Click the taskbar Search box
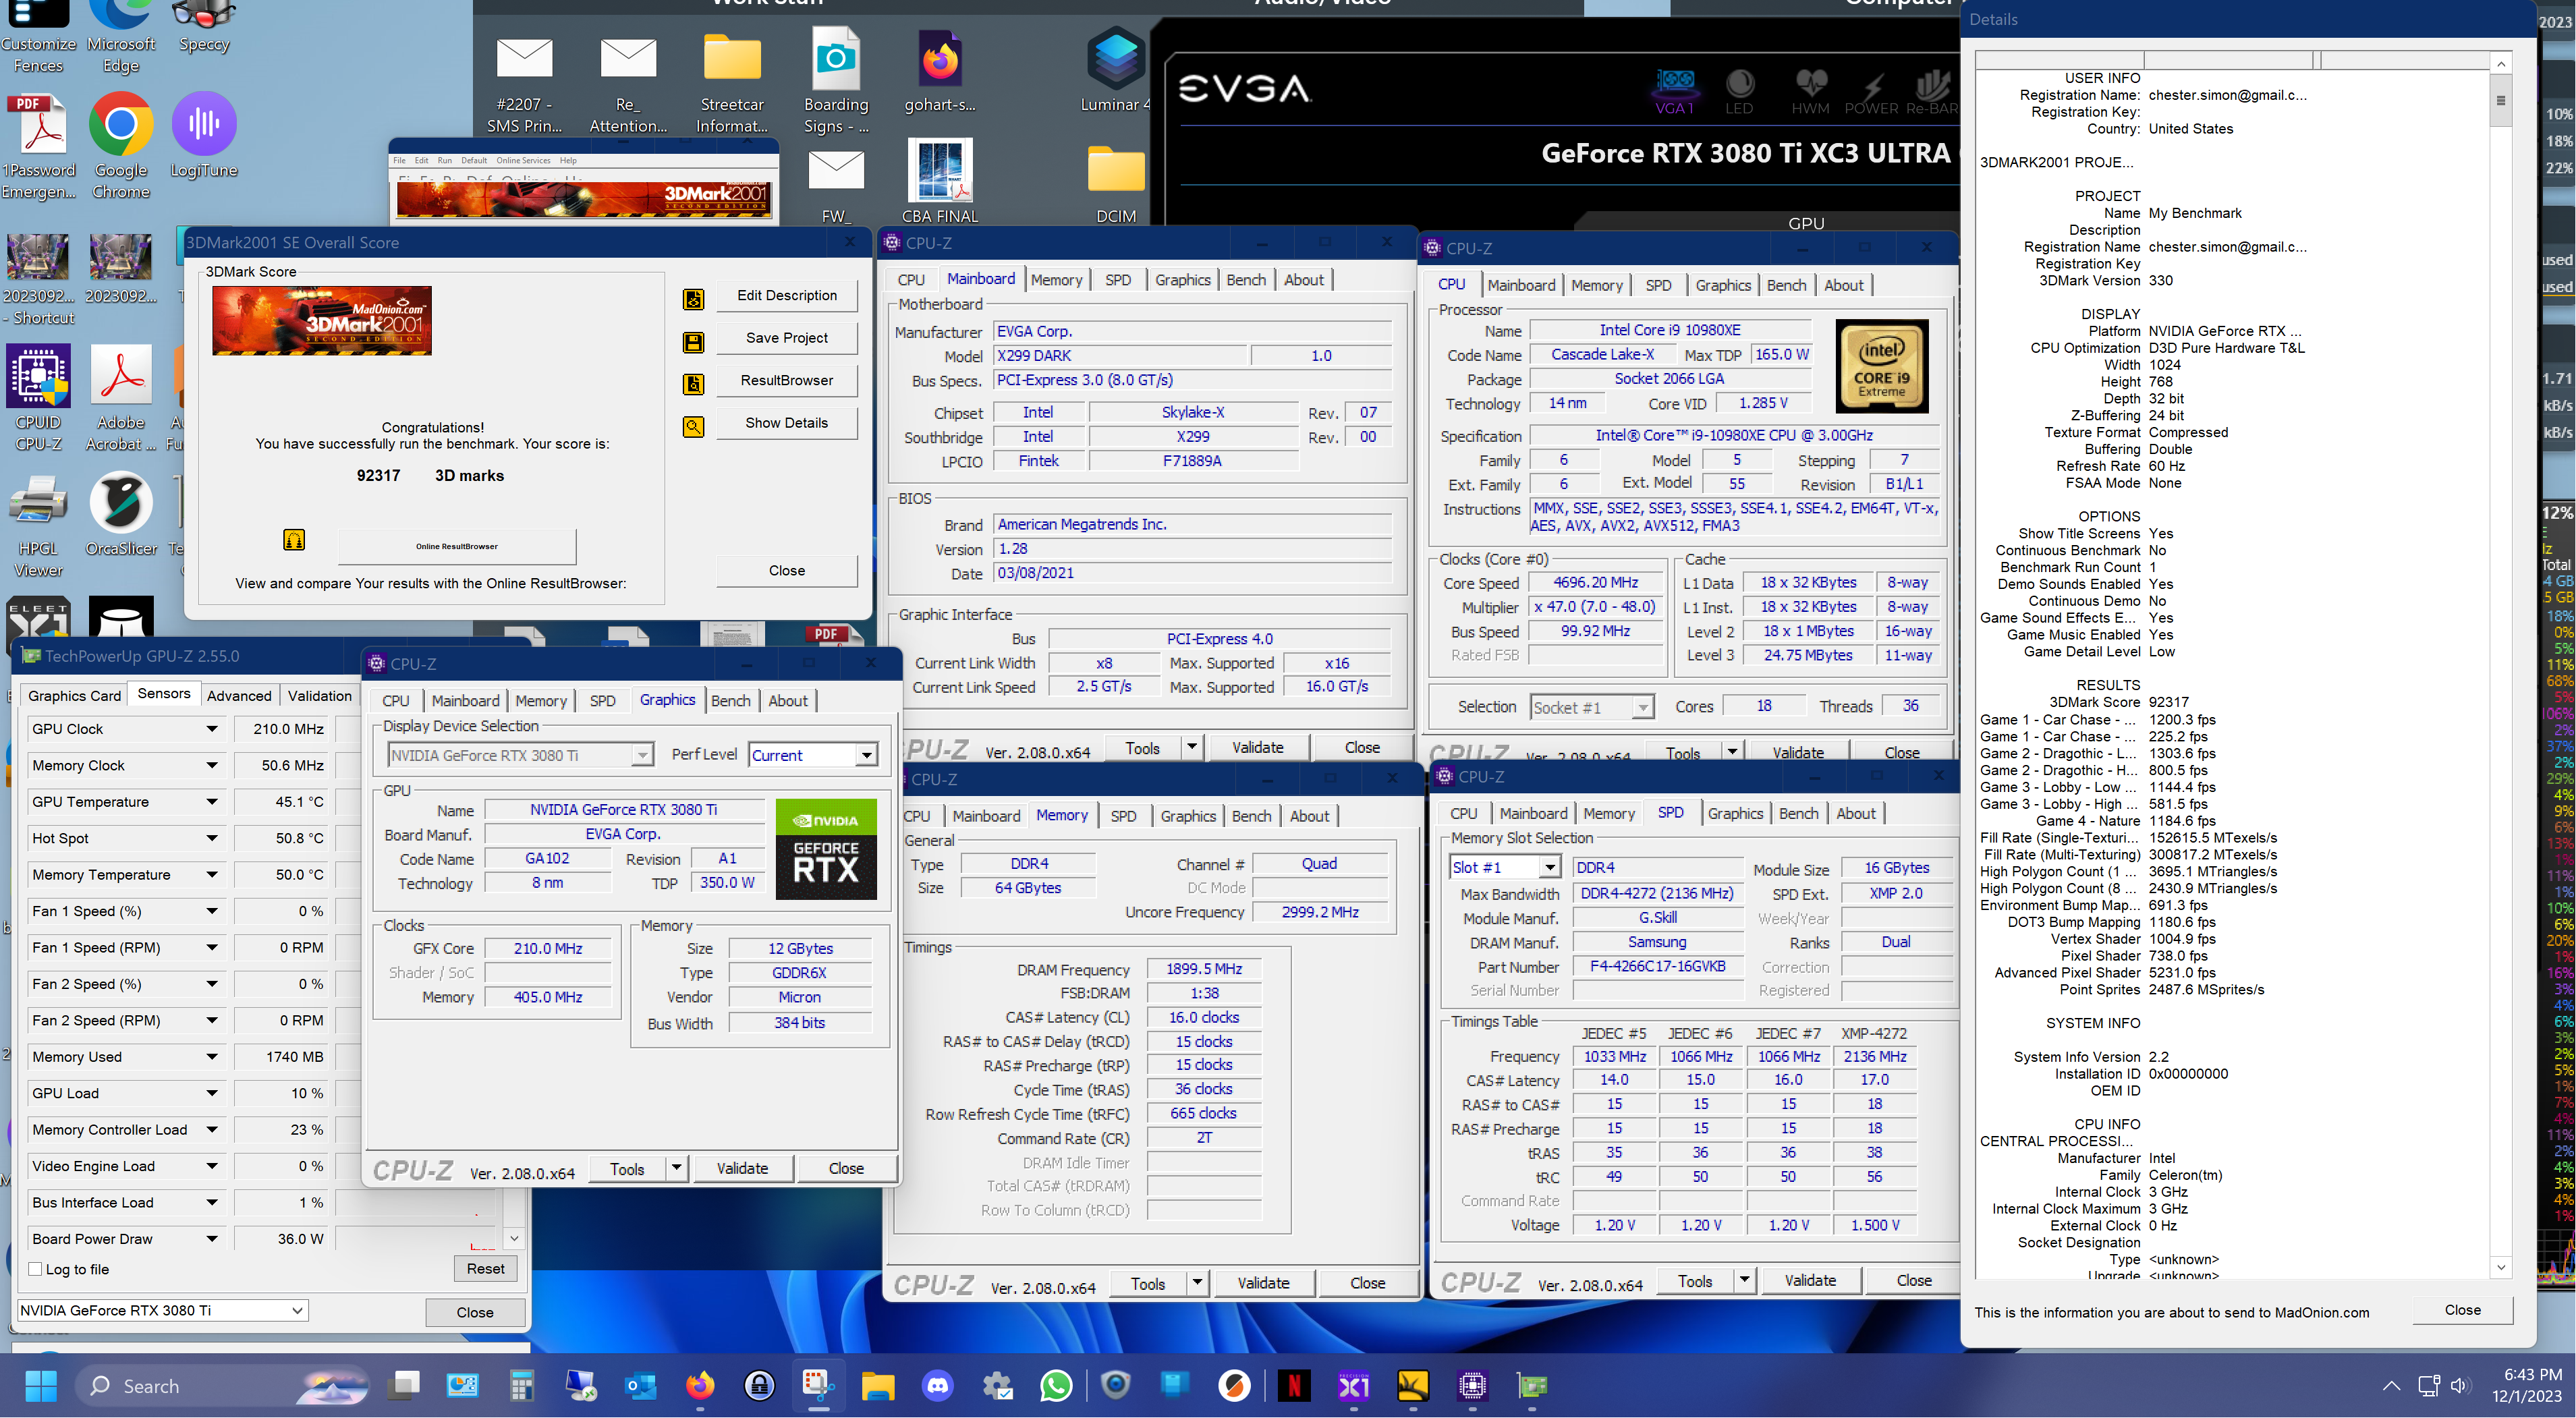 coord(222,1386)
